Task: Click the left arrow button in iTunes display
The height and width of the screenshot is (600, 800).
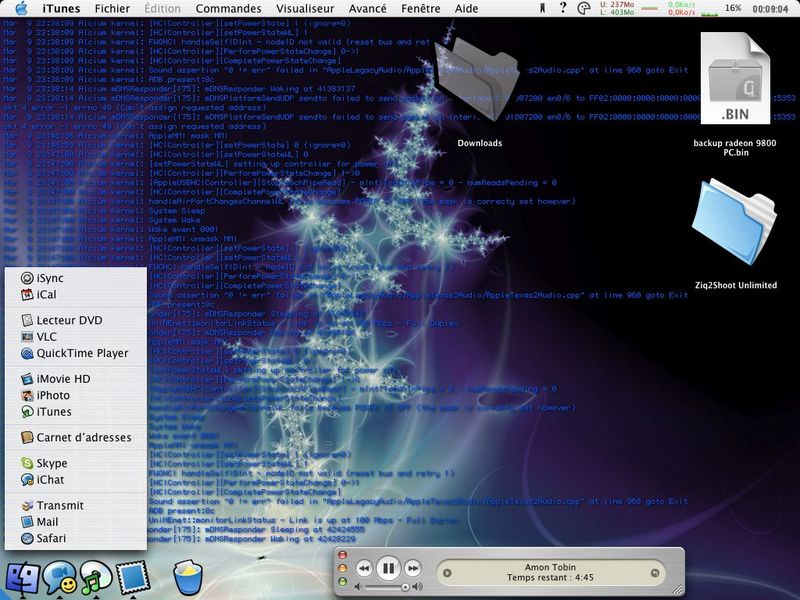Action: (x=447, y=573)
